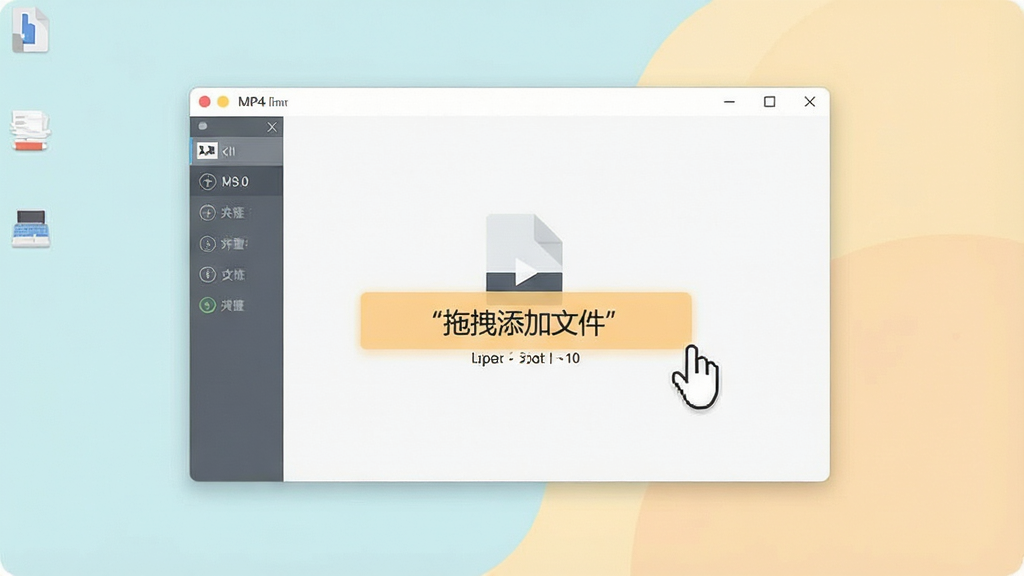
Task: Open the stacked papers desktop icon
Action: point(30,131)
